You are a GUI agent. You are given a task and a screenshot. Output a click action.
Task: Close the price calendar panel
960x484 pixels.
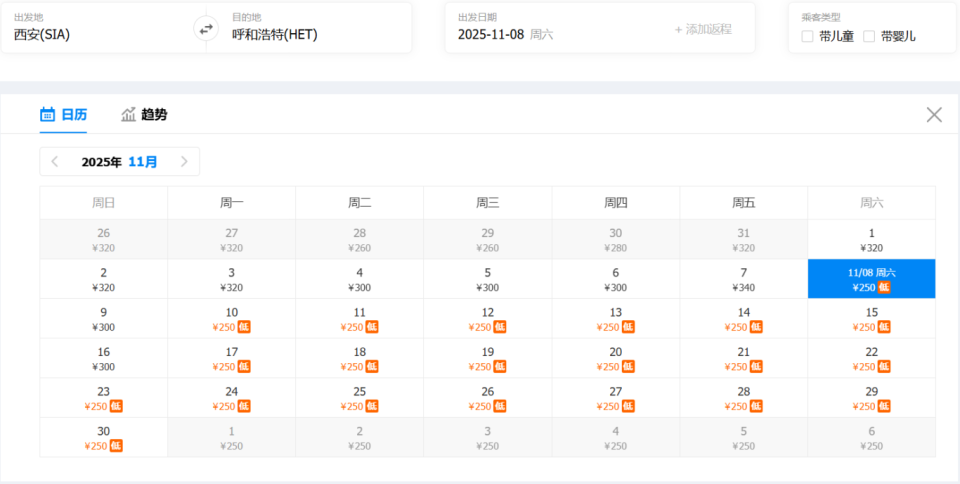934,115
